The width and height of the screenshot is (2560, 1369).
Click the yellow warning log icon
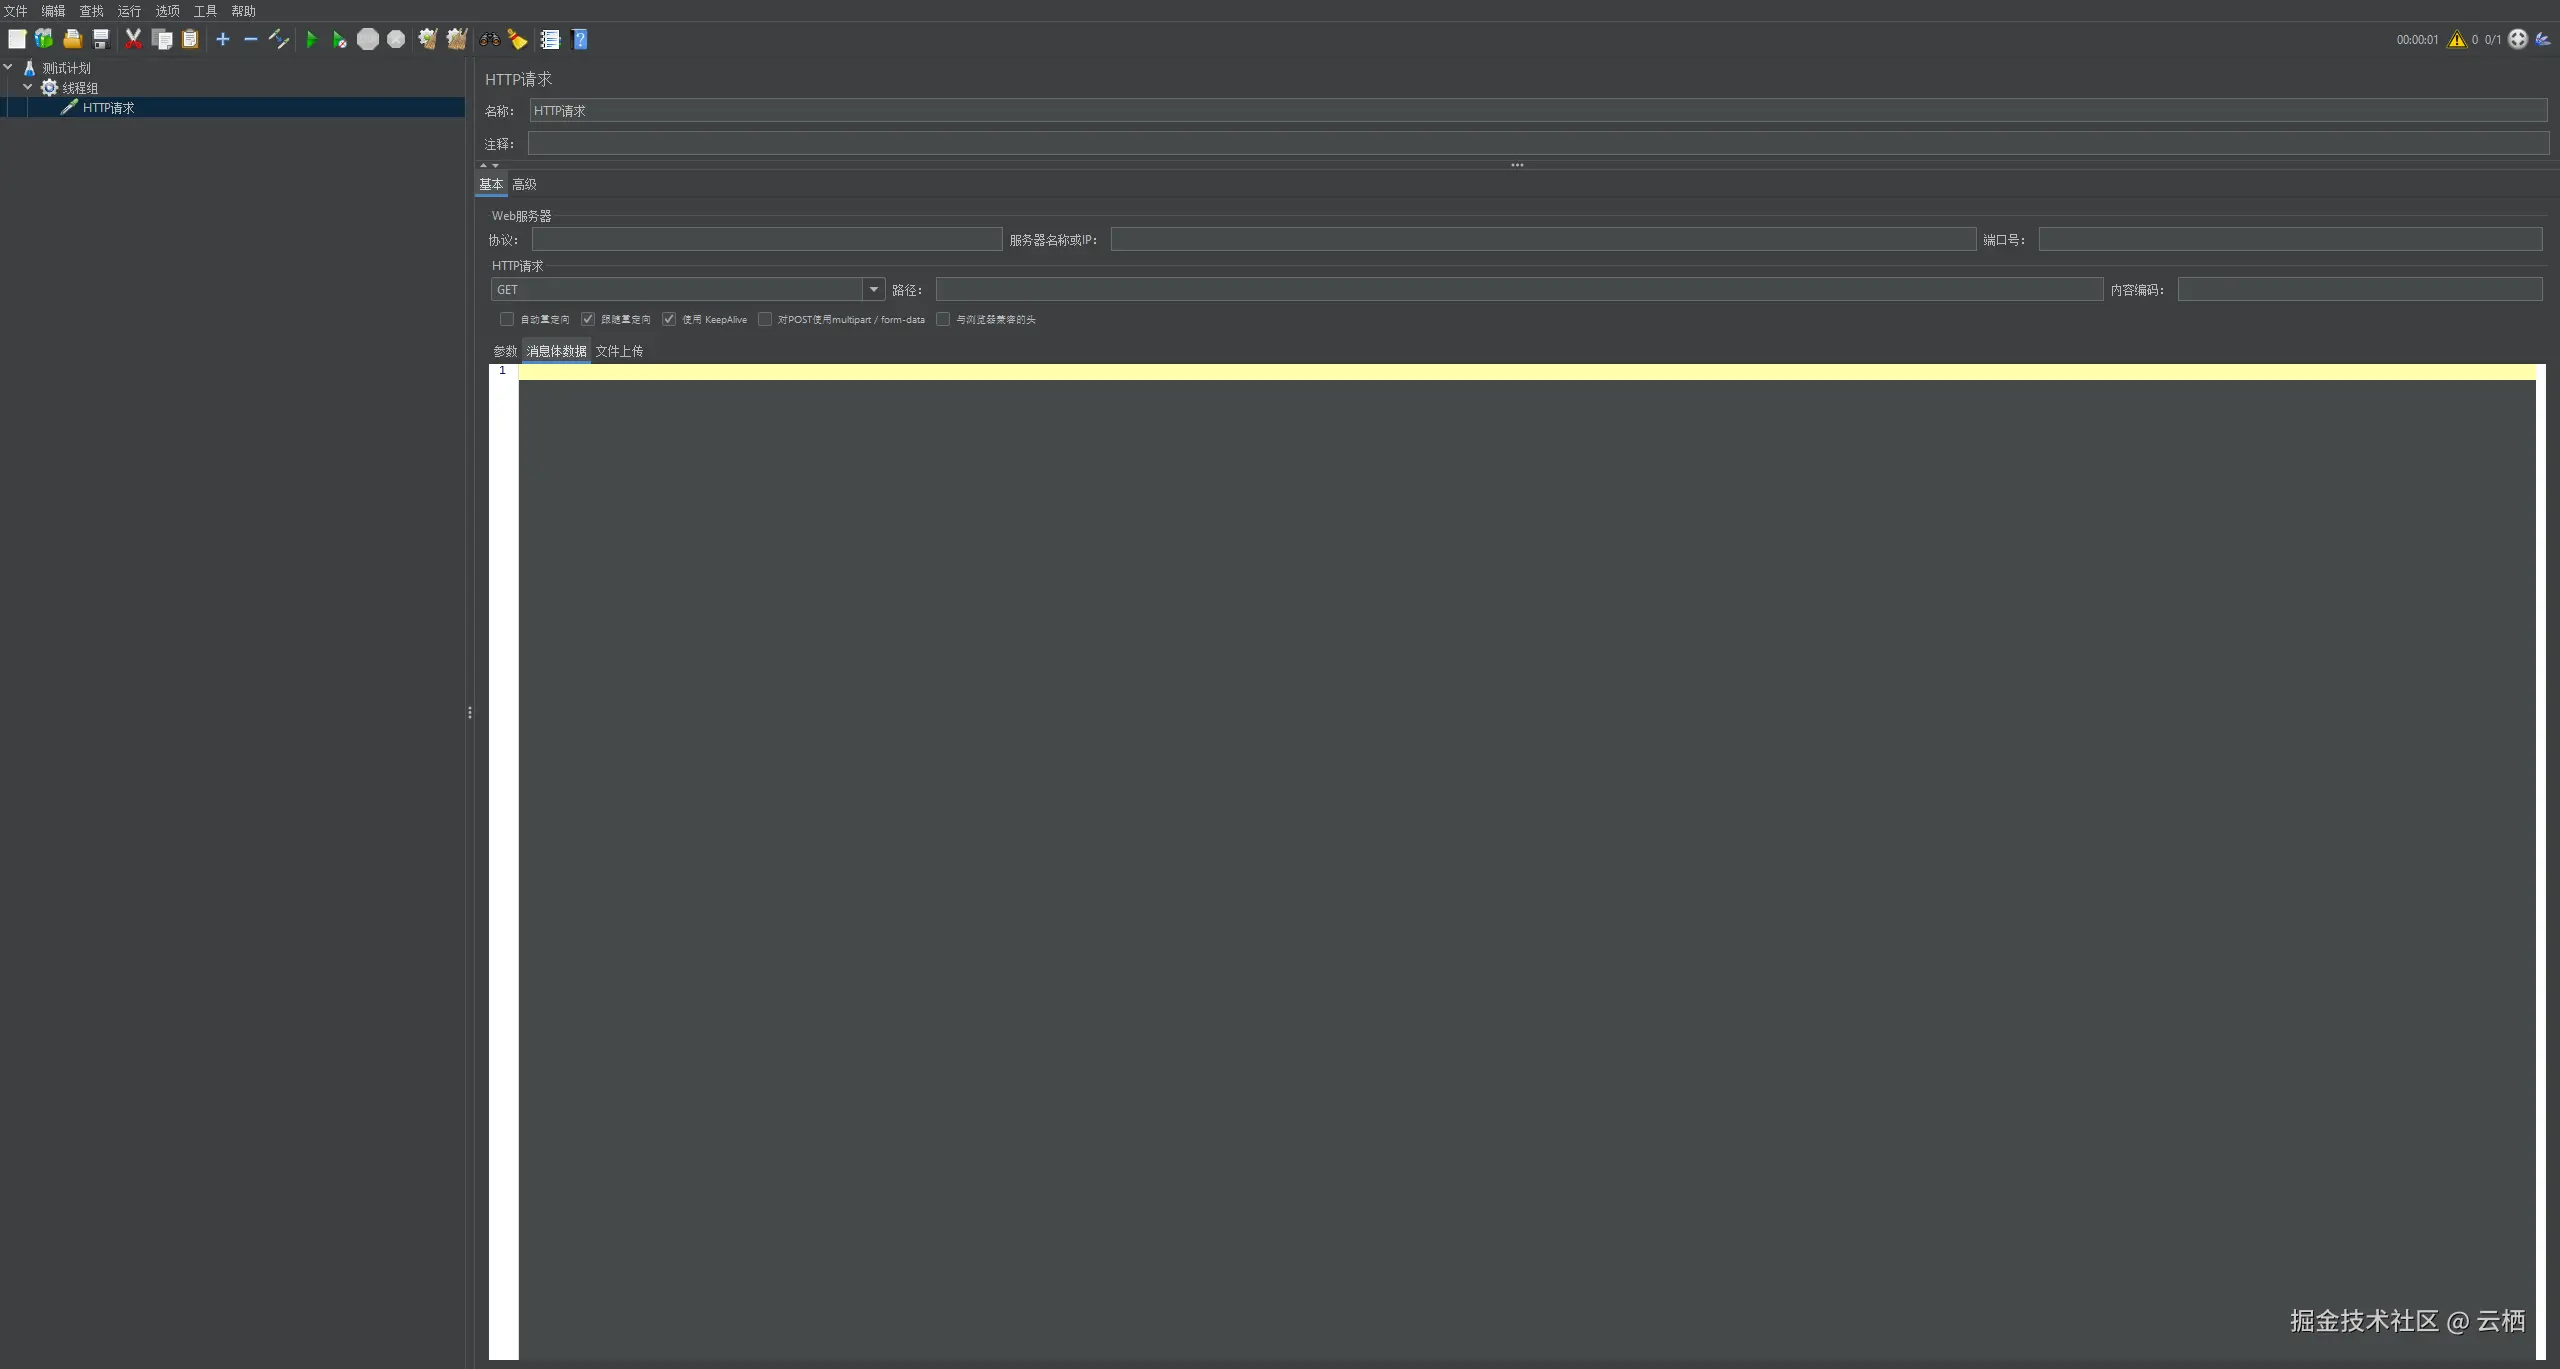click(x=2456, y=40)
